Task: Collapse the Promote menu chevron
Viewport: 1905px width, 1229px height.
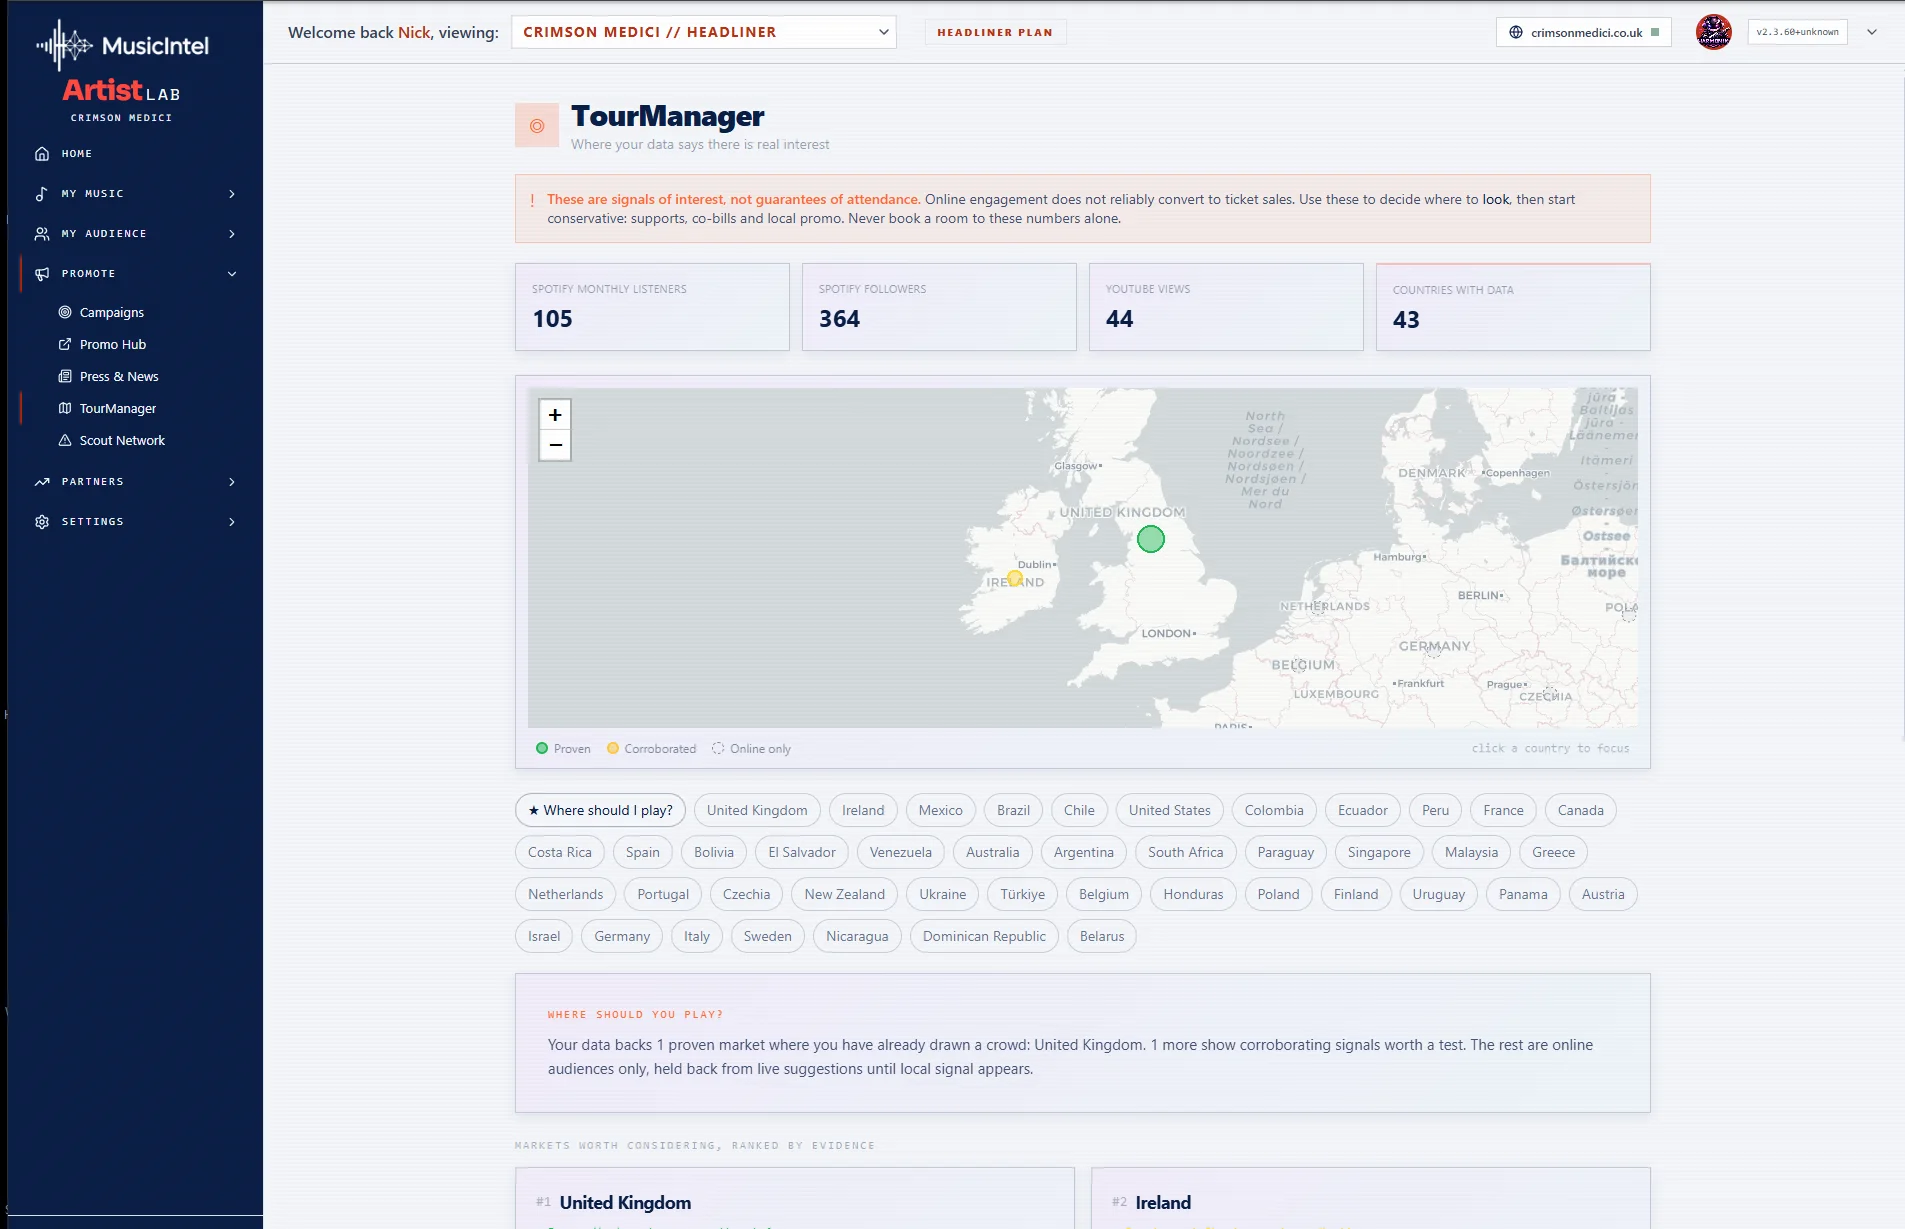Action: click(x=232, y=274)
